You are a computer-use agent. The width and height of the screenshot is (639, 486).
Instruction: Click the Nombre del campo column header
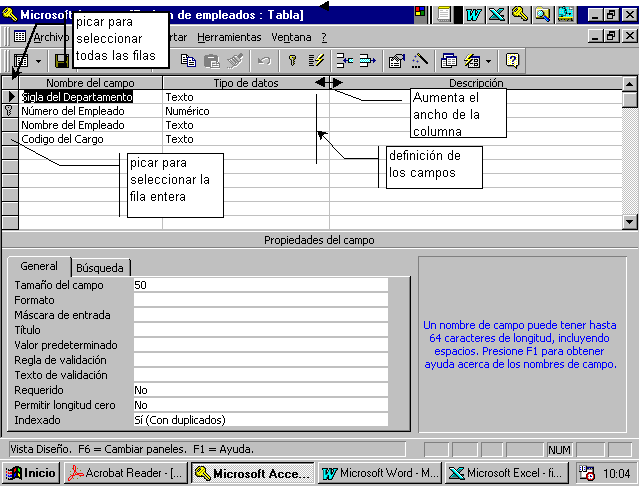click(90, 83)
